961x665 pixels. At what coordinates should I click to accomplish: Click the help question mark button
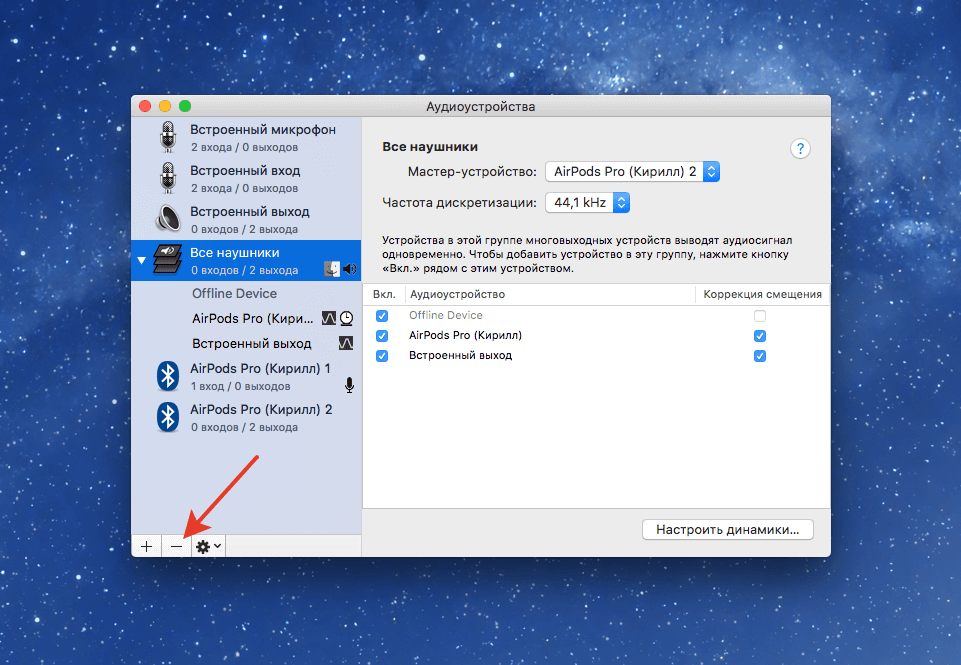[799, 148]
